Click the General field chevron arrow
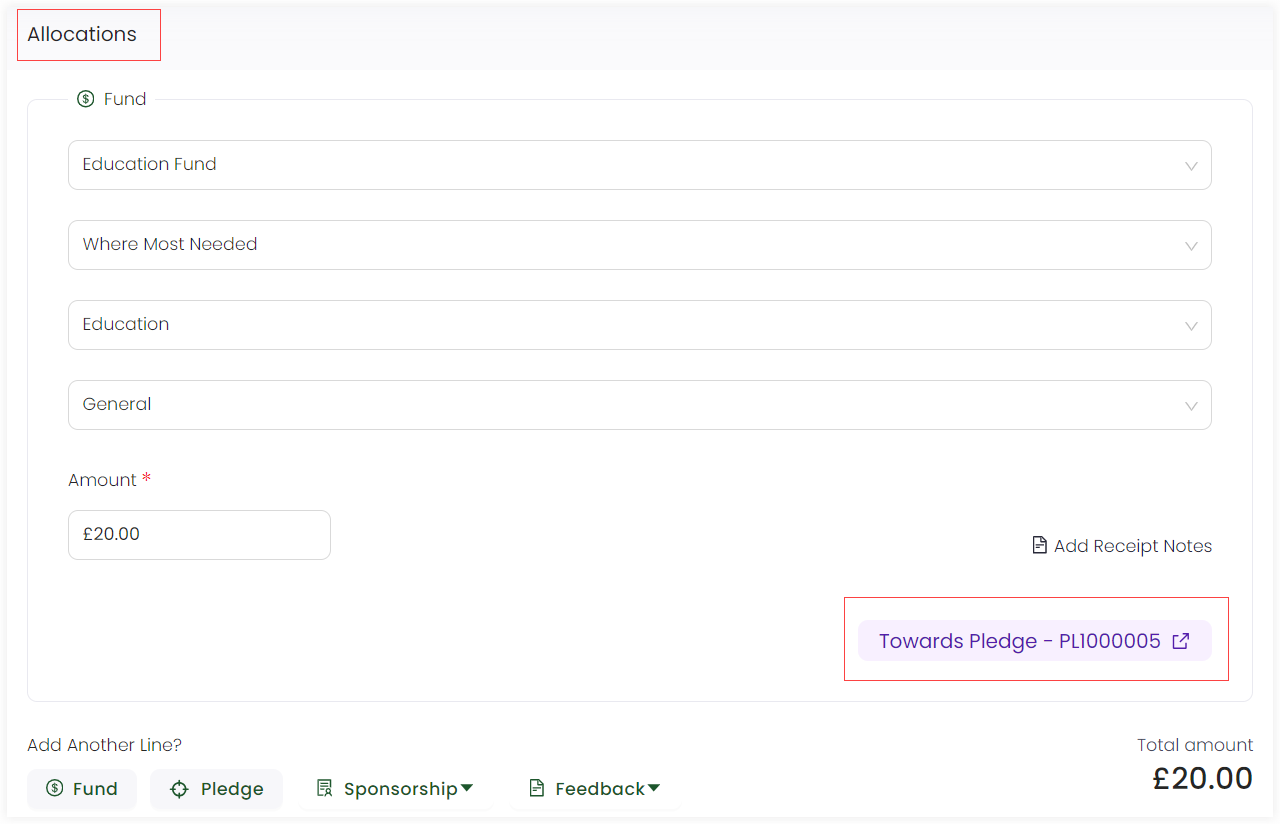1281x825 pixels. click(x=1191, y=406)
